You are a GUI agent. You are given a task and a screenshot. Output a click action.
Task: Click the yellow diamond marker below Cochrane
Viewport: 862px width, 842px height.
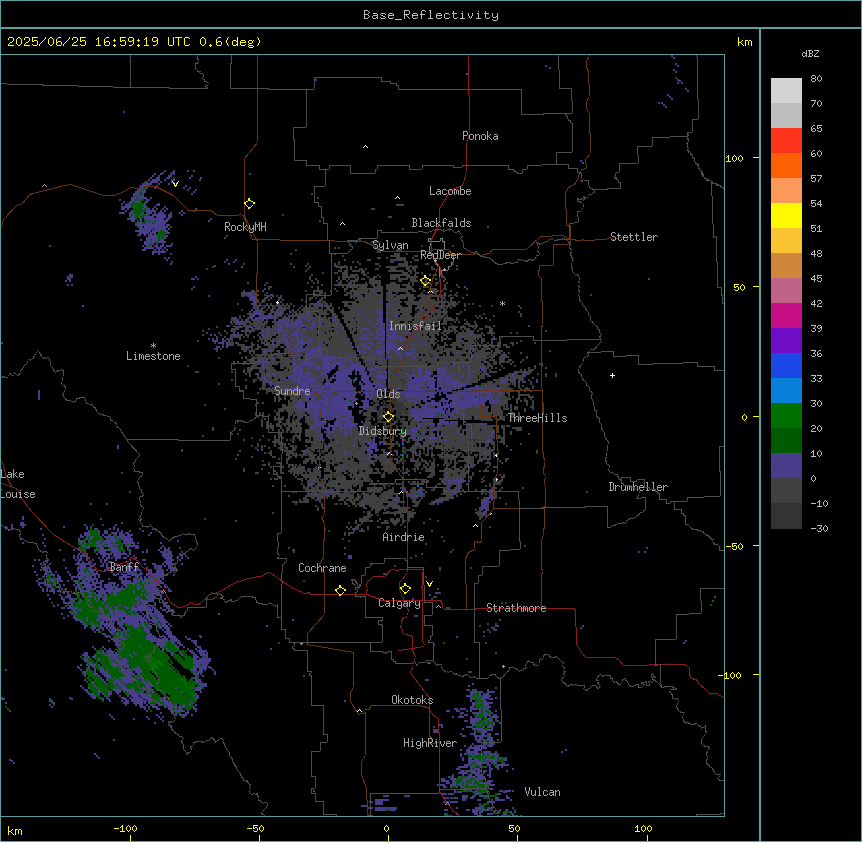click(340, 590)
